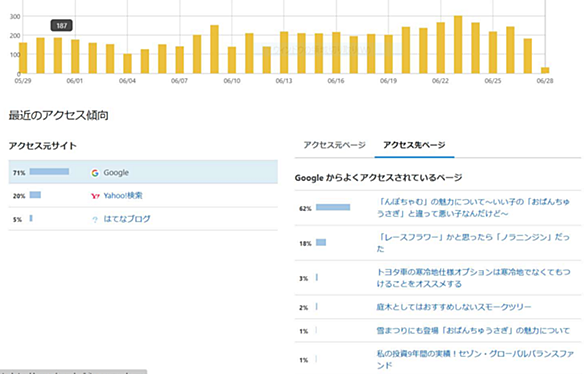
Task: Open the 「レースフラワー」 article link
Action: (x=473, y=243)
